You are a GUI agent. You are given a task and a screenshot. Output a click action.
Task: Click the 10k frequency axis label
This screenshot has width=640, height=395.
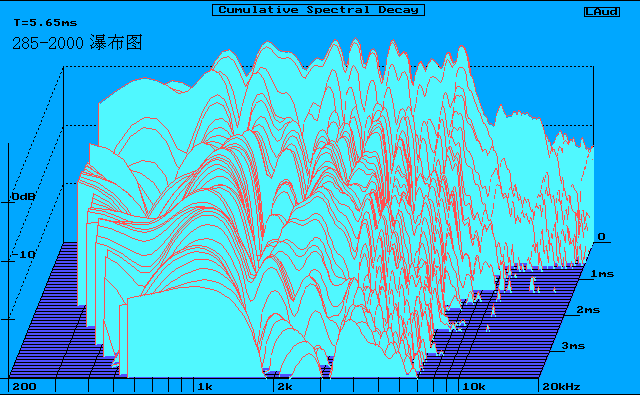coord(473,386)
